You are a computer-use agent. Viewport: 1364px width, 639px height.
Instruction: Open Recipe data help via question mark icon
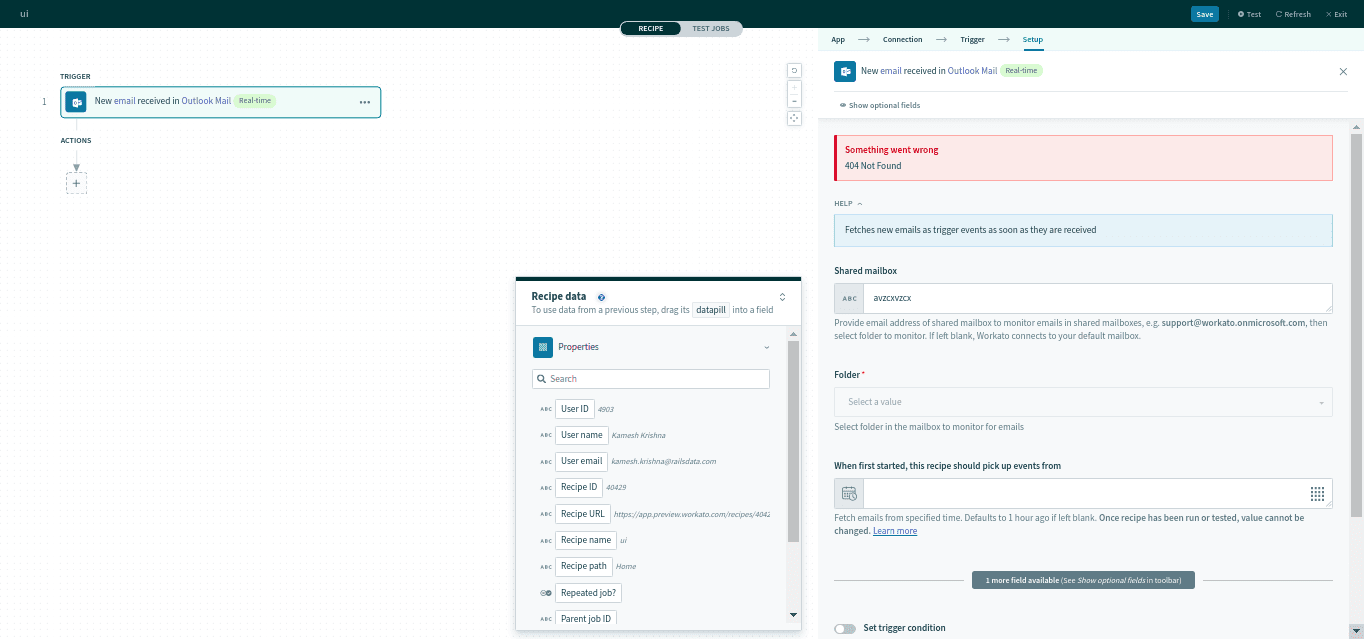pos(601,296)
